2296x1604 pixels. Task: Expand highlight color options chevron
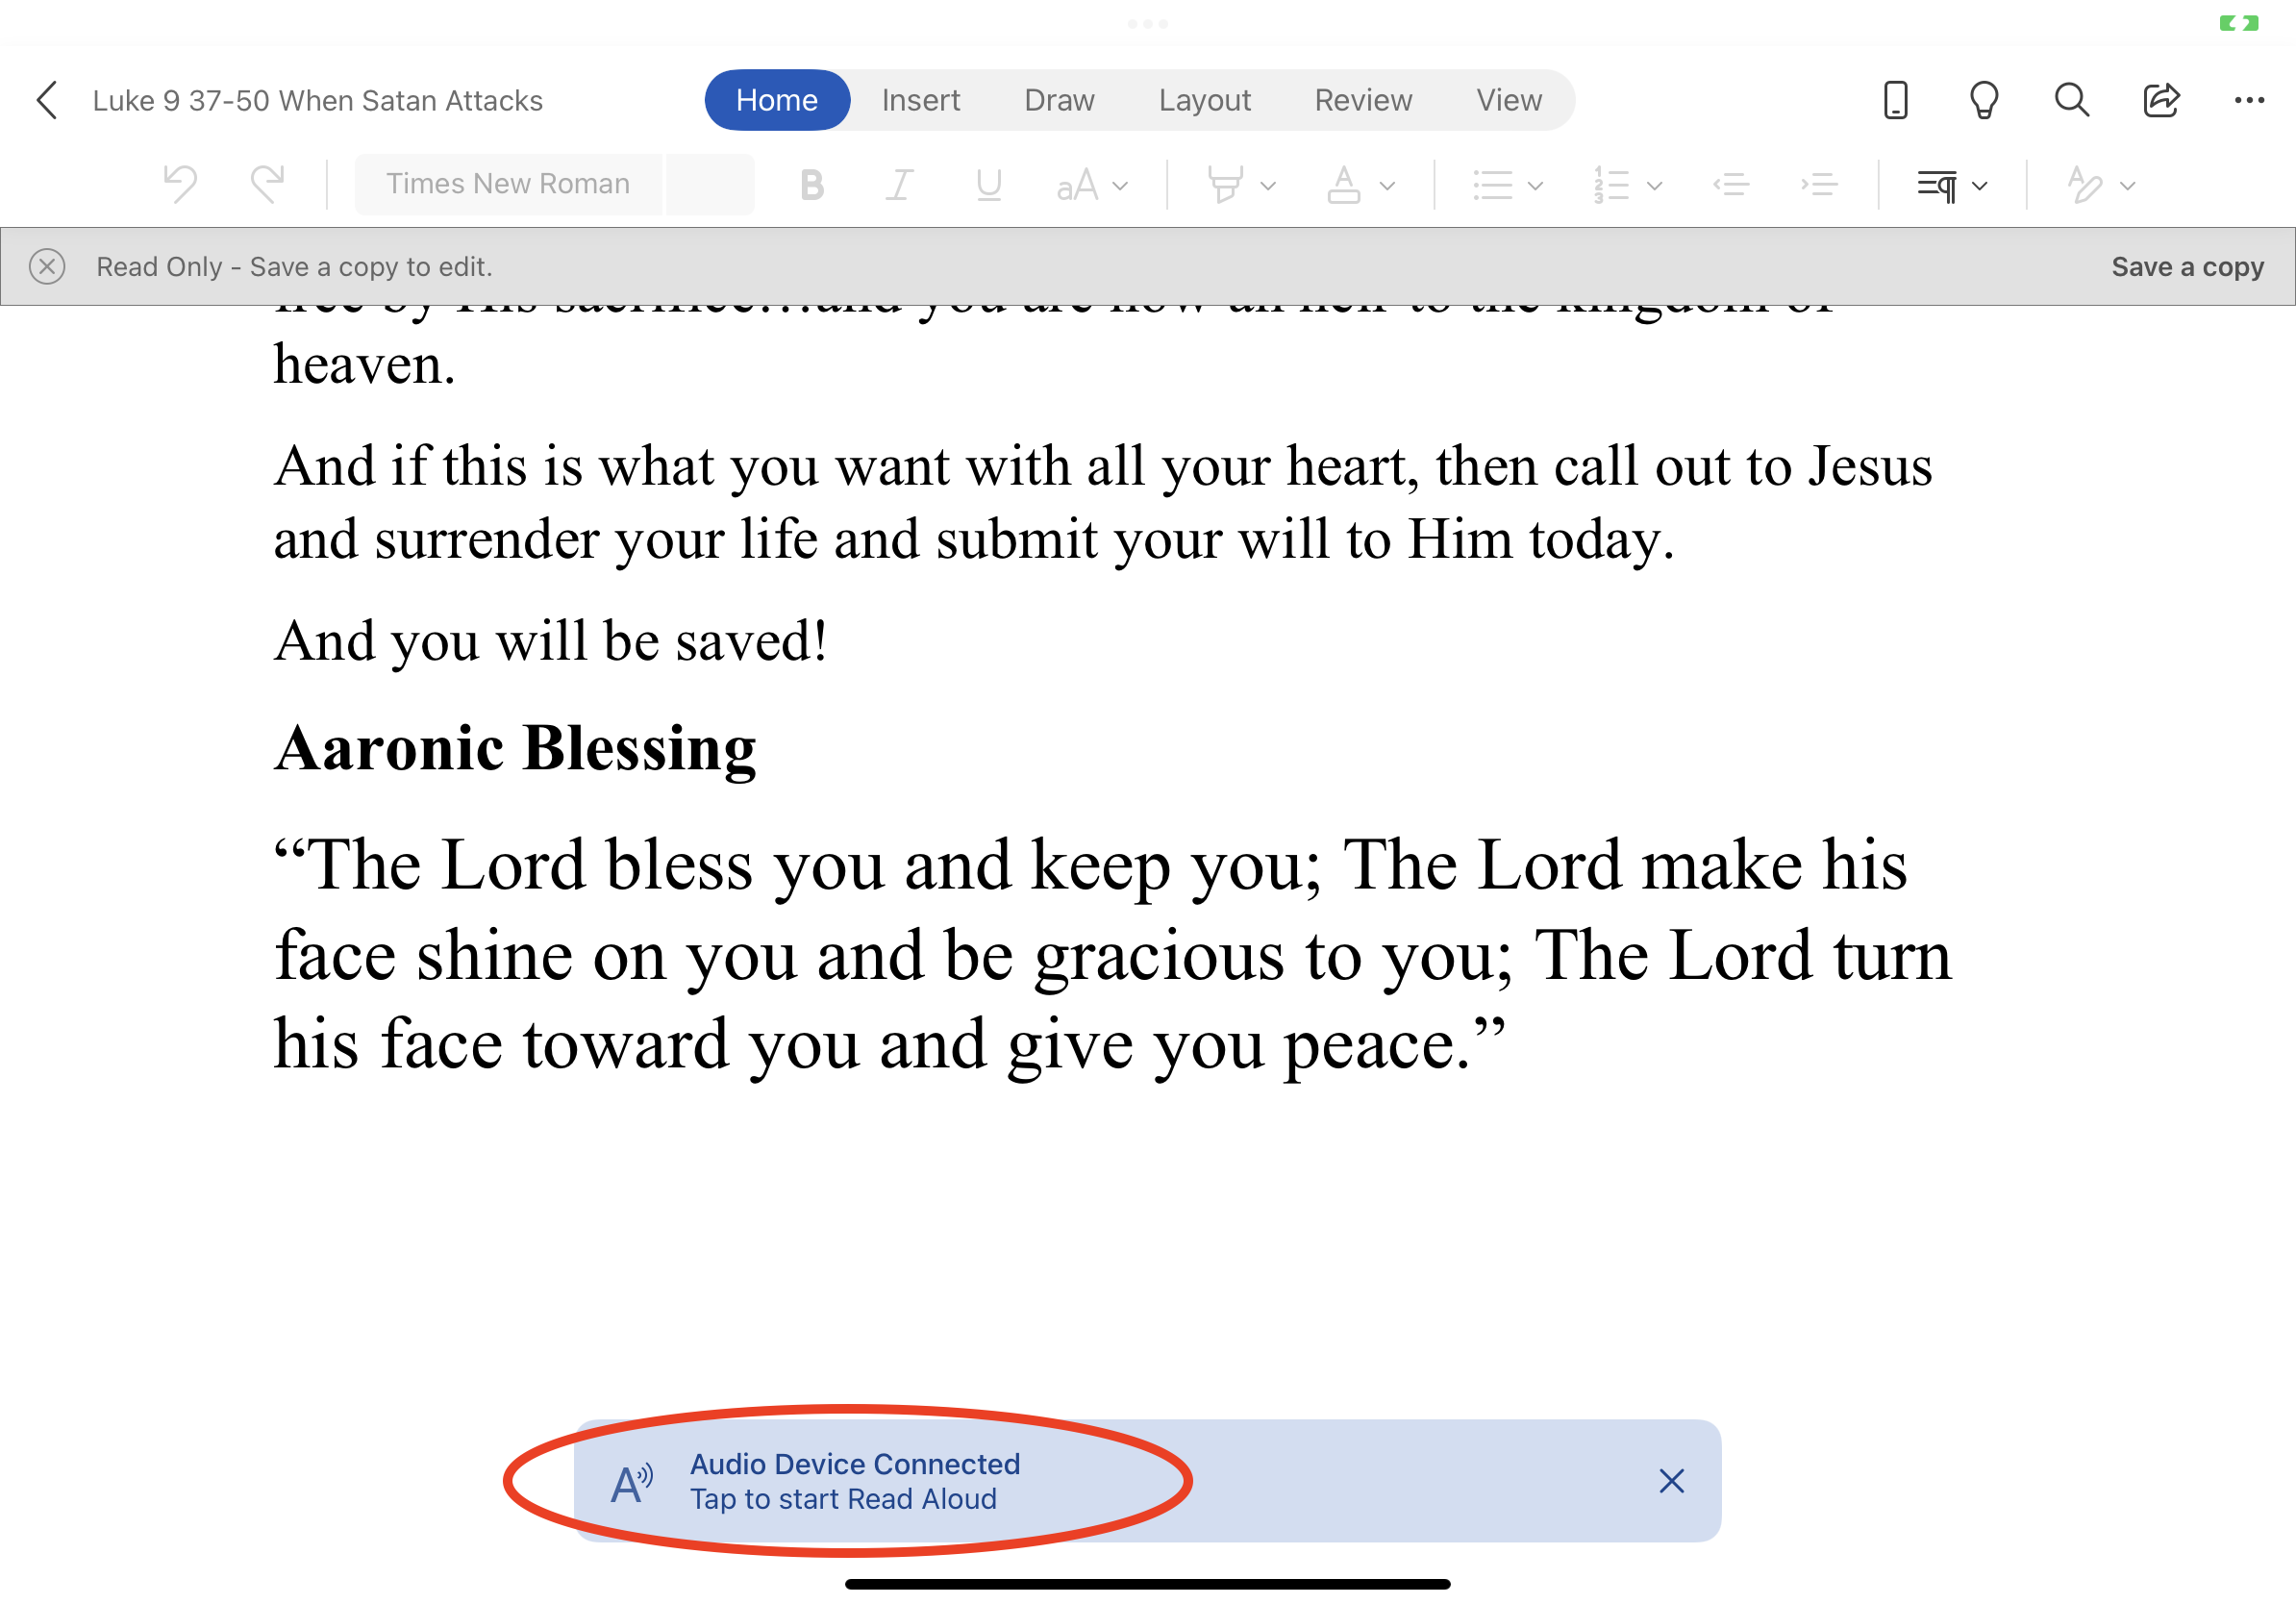[1268, 186]
